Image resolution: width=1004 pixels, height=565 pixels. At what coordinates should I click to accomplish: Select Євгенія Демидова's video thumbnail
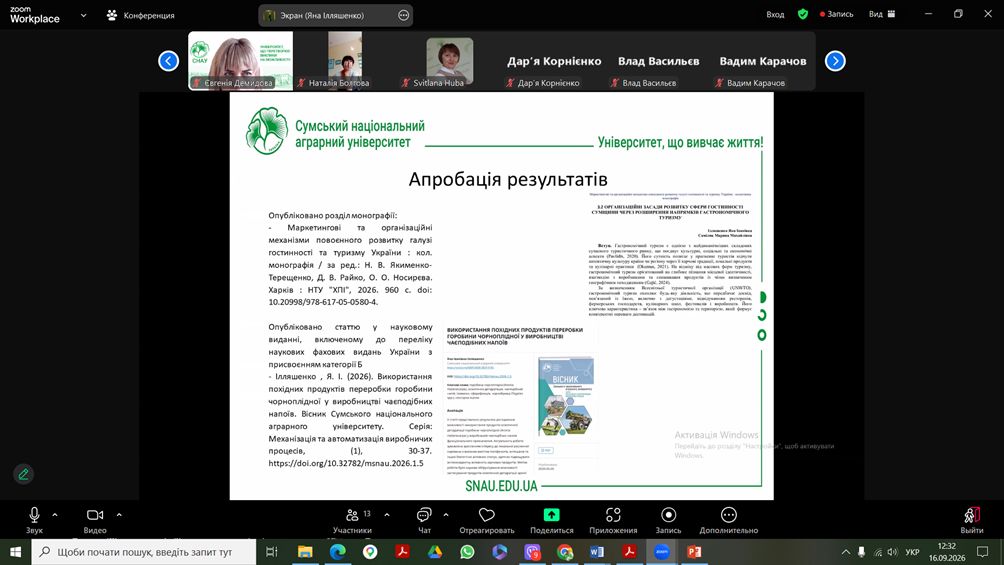point(241,61)
